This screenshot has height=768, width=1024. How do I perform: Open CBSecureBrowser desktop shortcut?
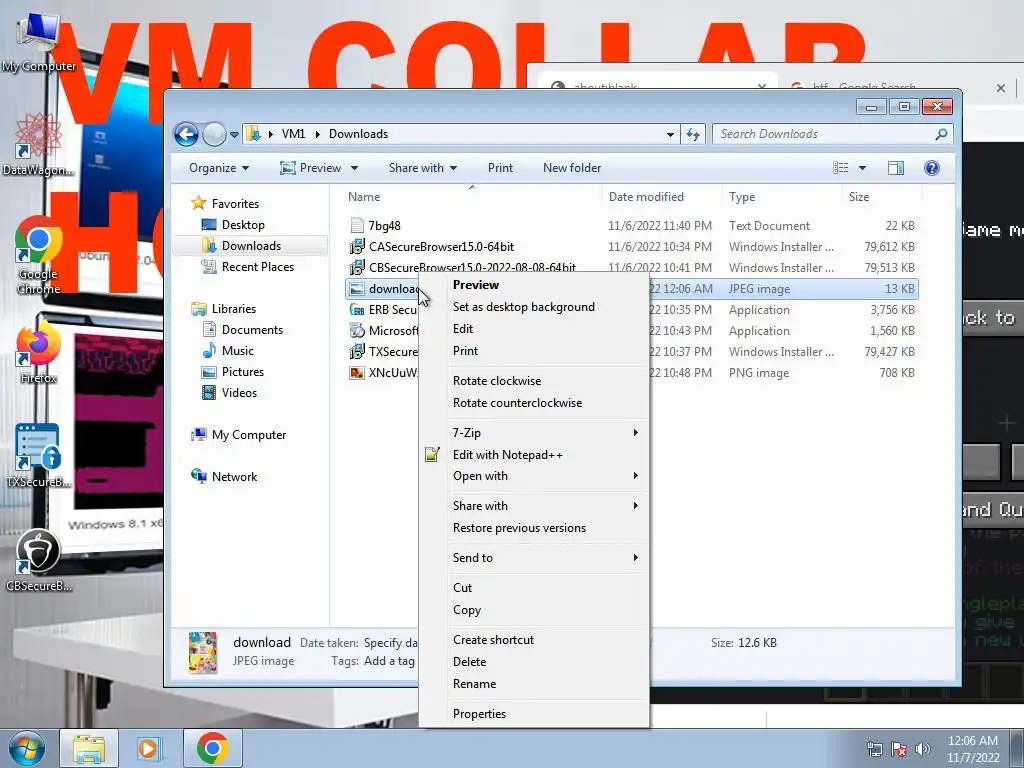(38, 560)
